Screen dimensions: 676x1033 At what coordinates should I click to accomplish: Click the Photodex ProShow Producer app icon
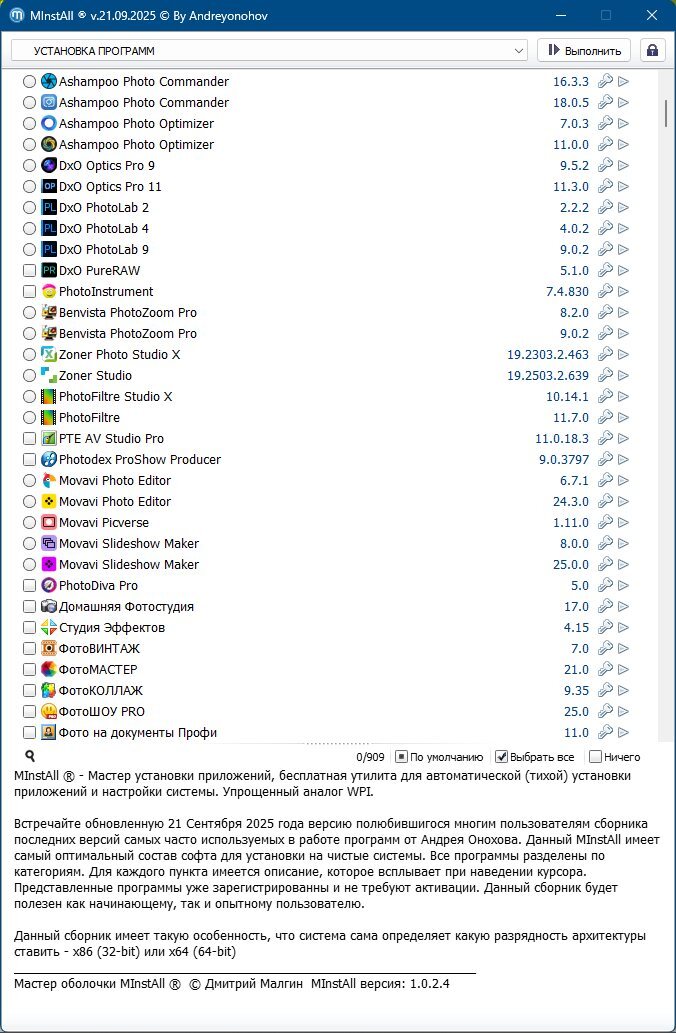(49, 459)
